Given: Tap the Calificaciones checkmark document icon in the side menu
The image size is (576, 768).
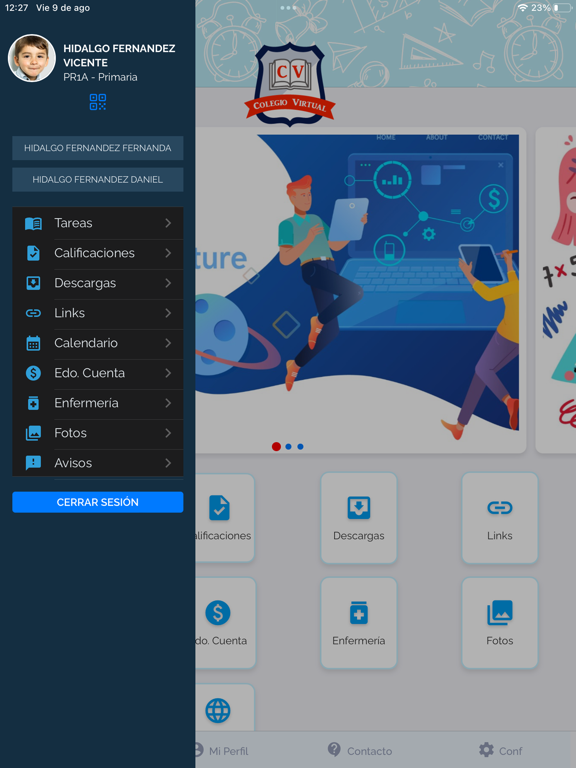Looking at the screenshot, I should [x=33, y=253].
